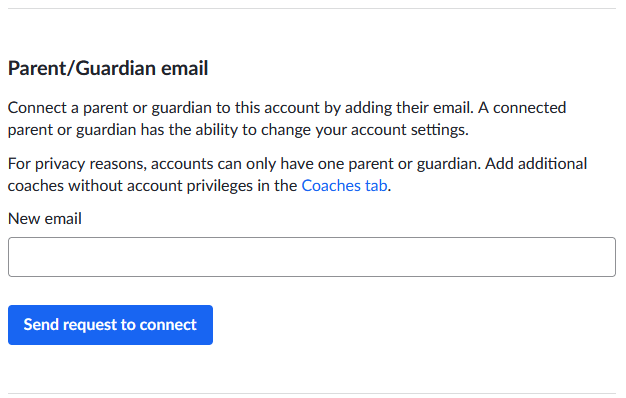Click the phrase Add additional in the text
The image size is (626, 398).
pyautogui.click(x=536, y=164)
